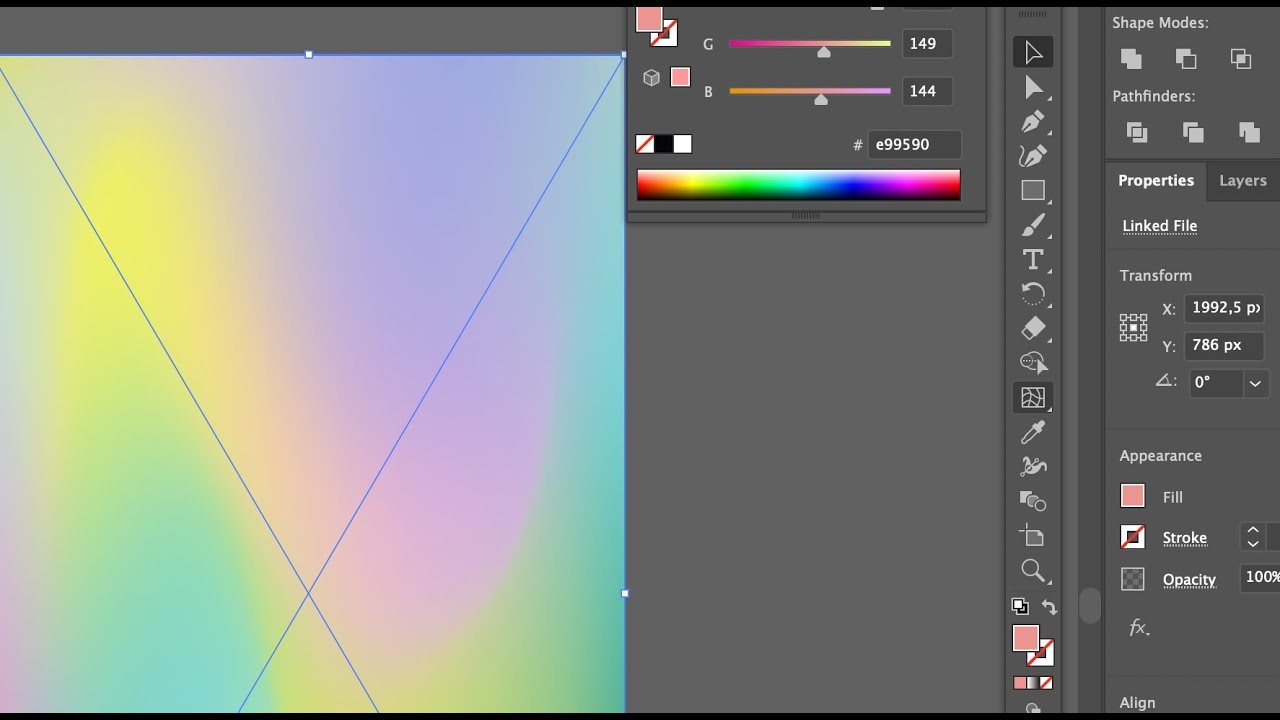Select the Curvature tool
Viewport: 1280px width, 720px height.
(x=1033, y=156)
